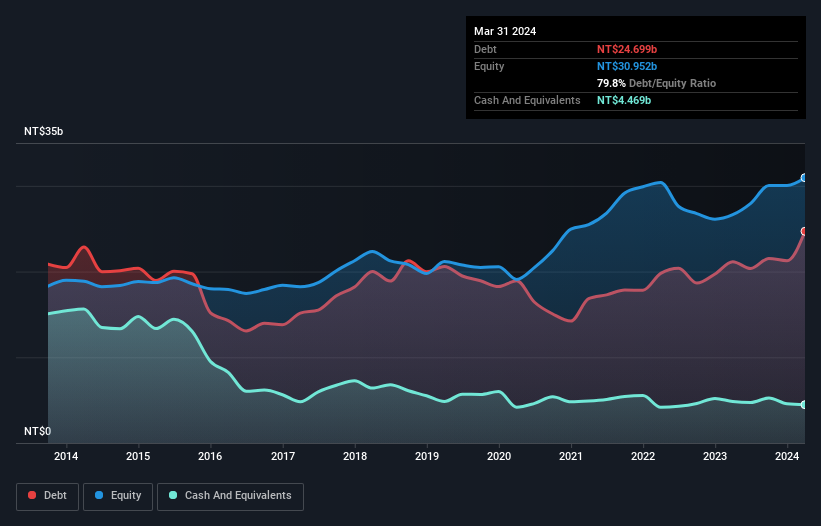Image resolution: width=821 pixels, height=526 pixels.
Task: Click Cash And Equivalents tooltip label
Action: 527,100
